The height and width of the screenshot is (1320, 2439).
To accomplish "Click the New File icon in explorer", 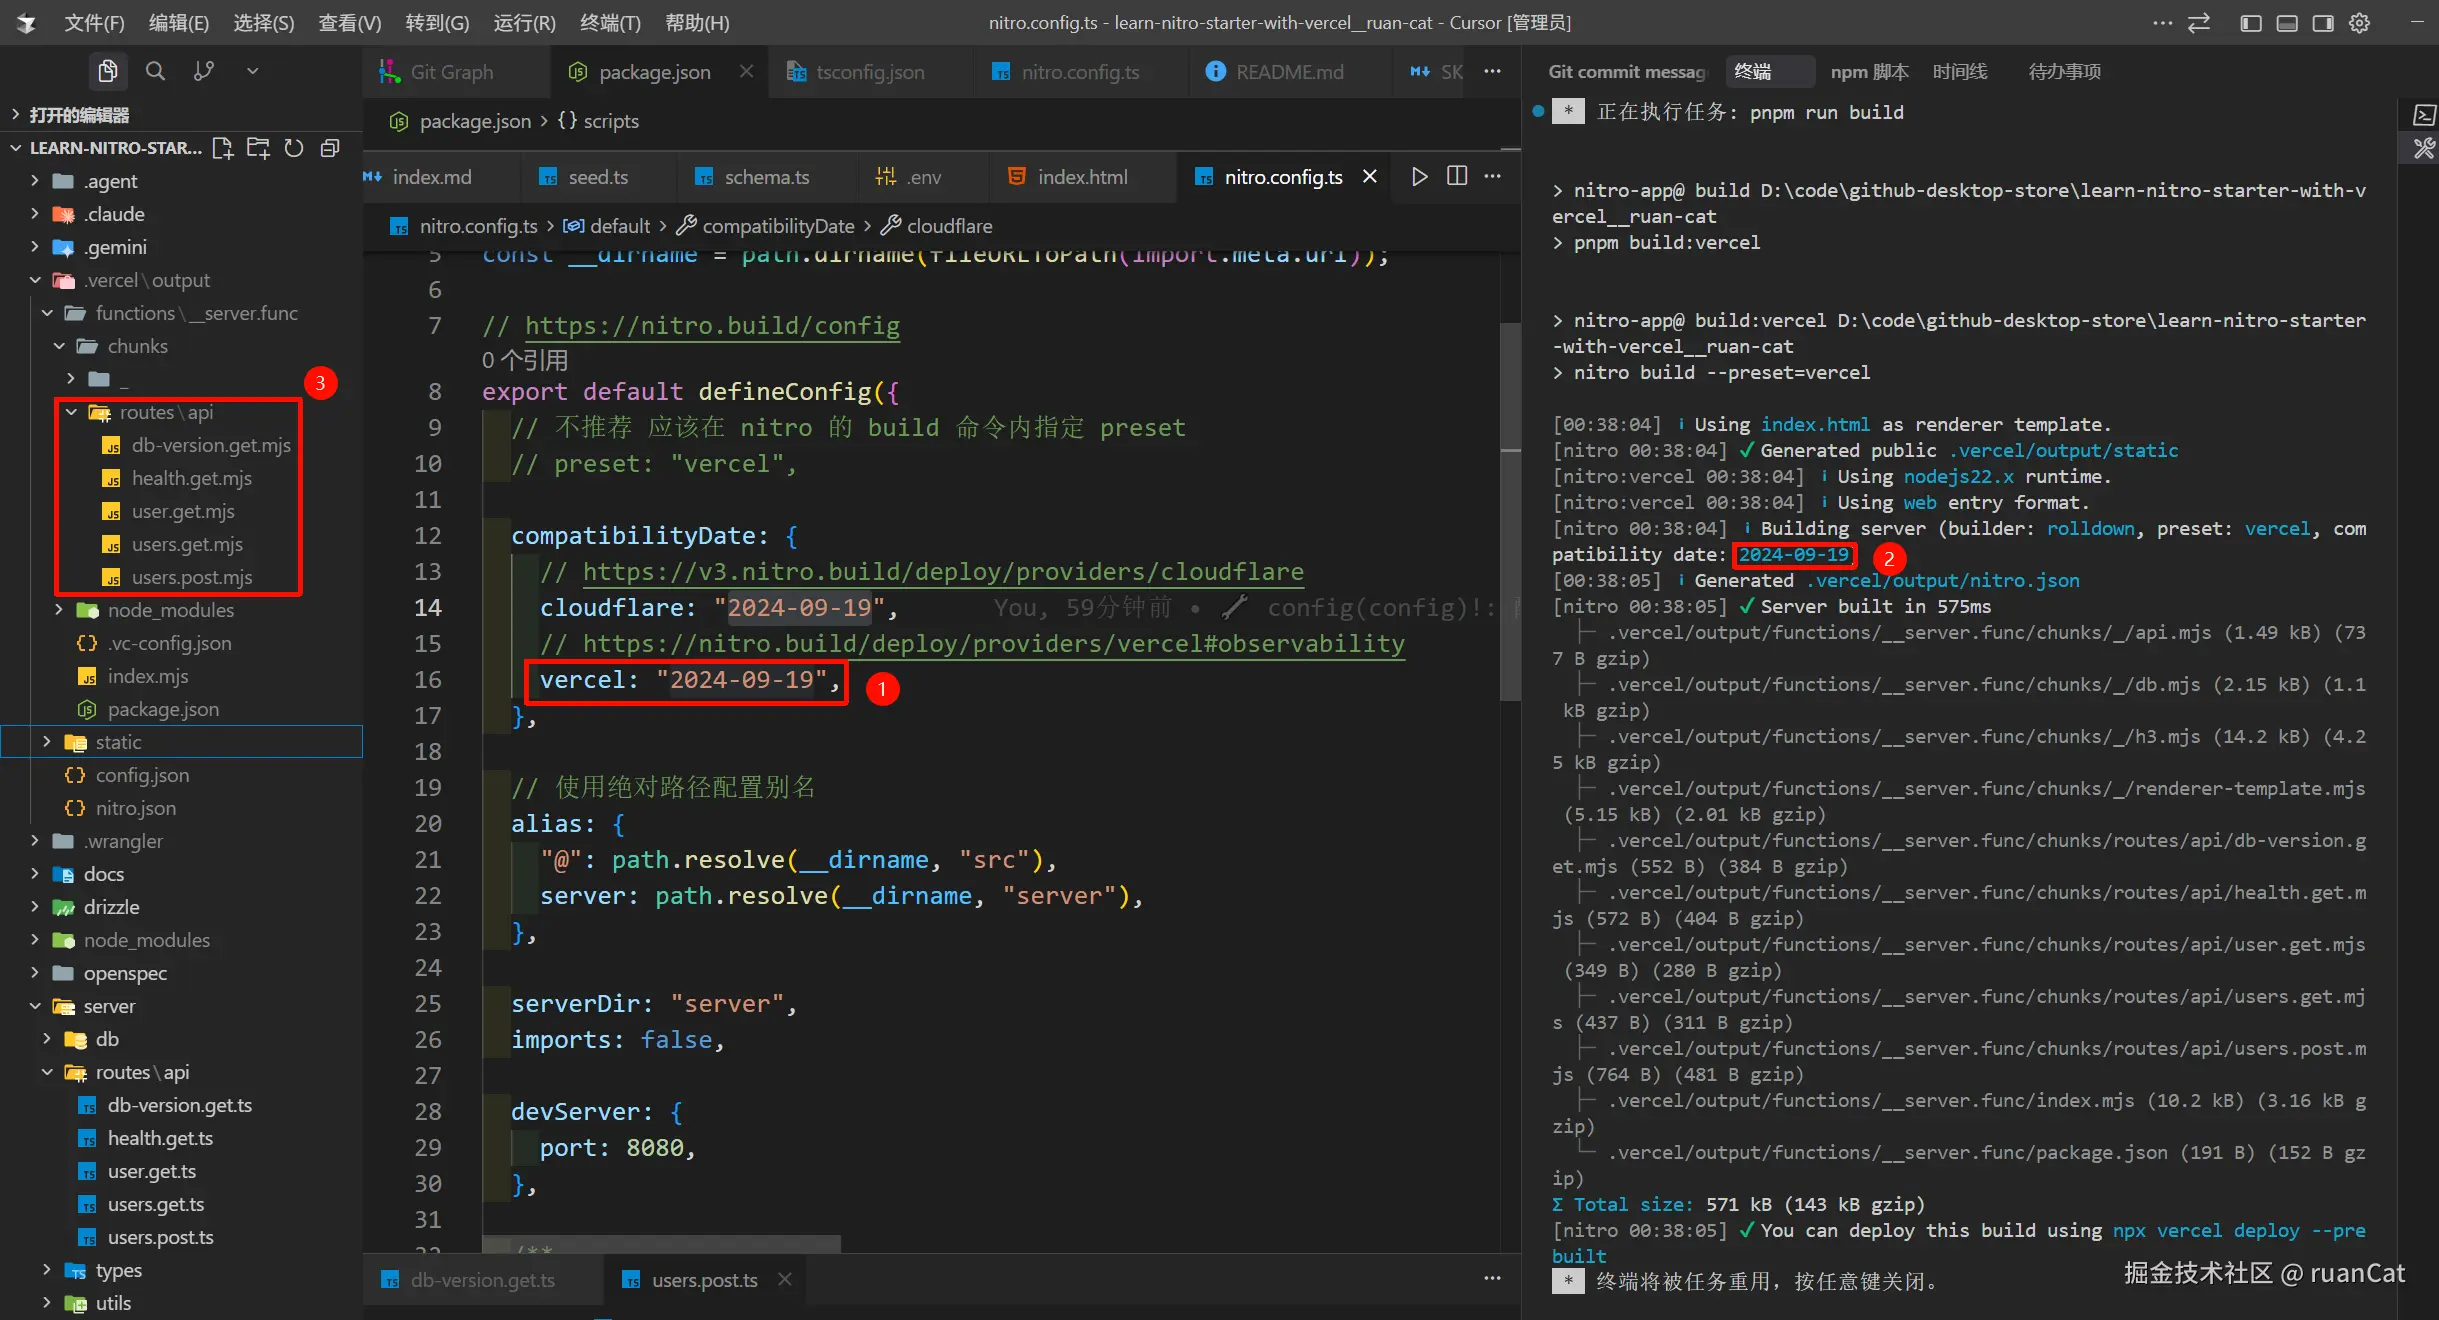I will tap(222, 148).
